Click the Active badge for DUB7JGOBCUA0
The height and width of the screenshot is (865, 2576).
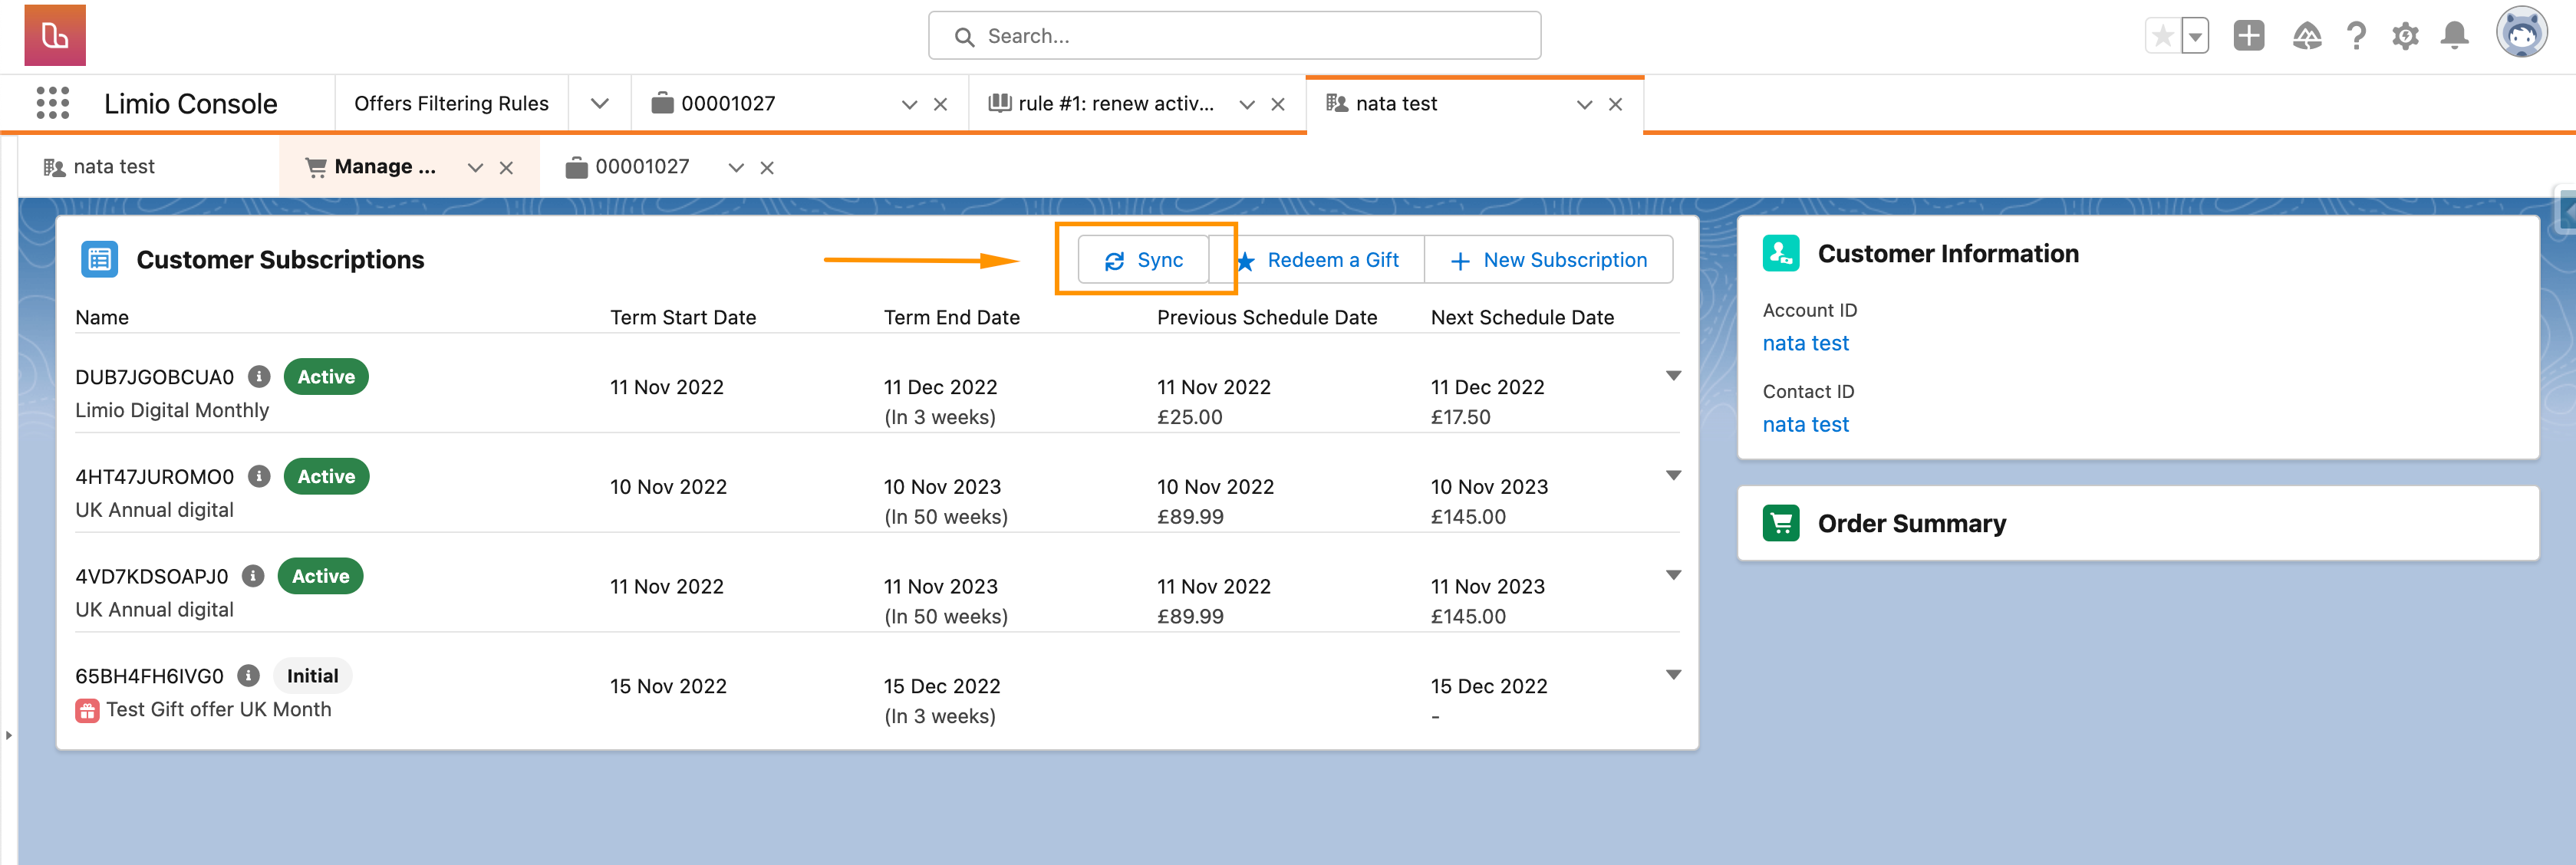click(326, 377)
